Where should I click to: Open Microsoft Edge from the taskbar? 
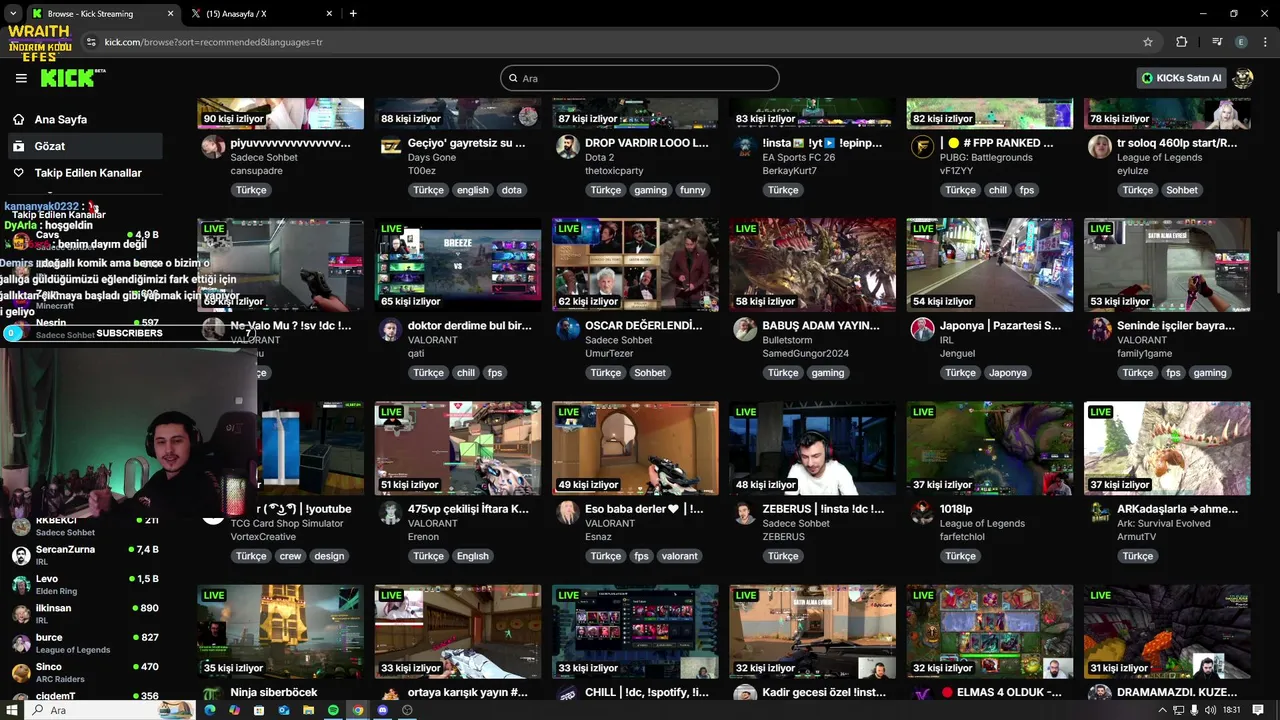click(210, 710)
